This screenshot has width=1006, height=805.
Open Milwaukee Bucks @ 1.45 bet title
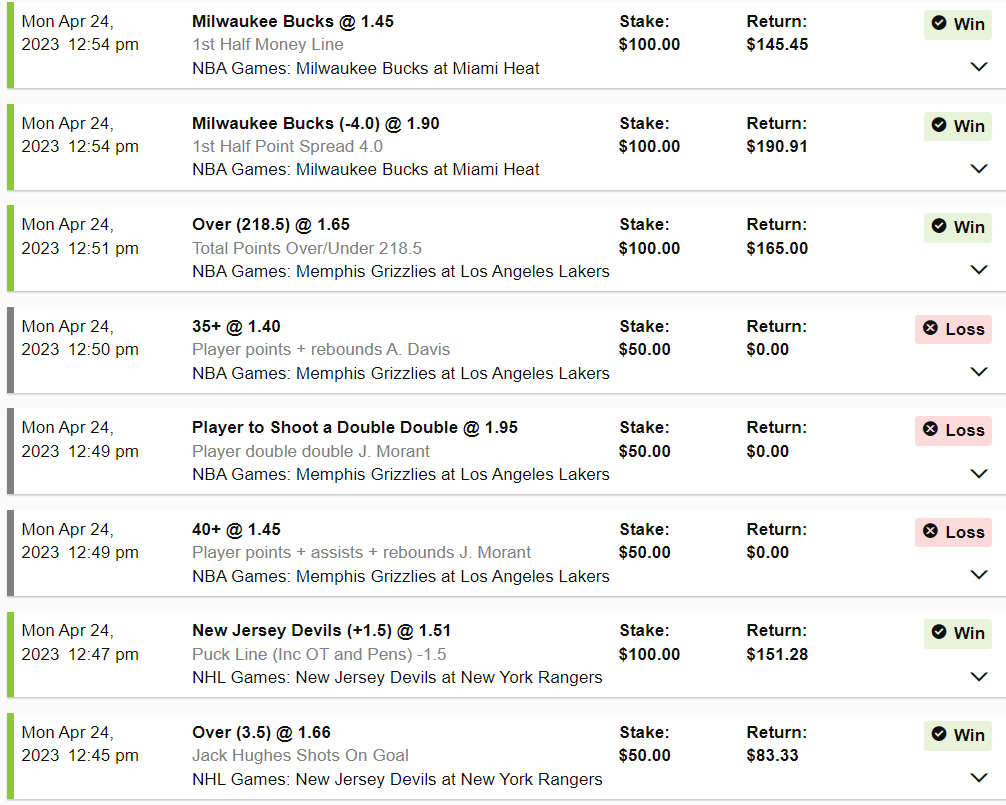click(x=292, y=21)
